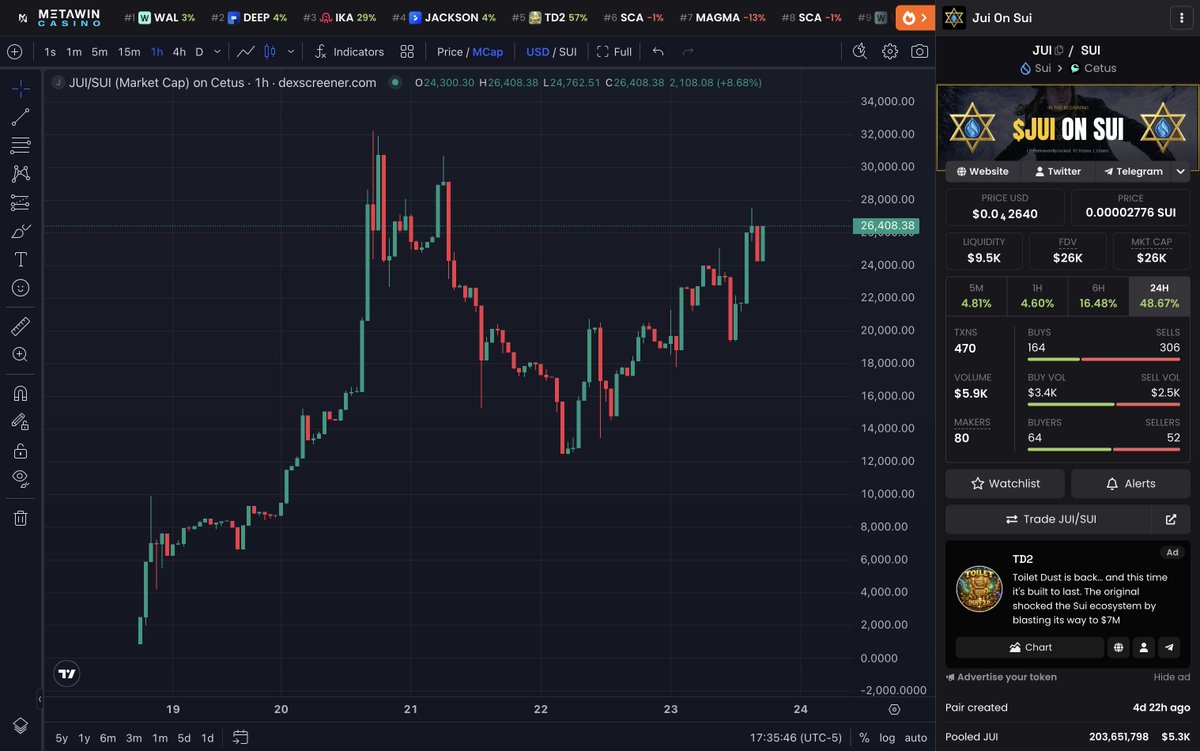The image size is (1200, 751).
Task: Open chart settings gear icon
Action: tap(889, 52)
